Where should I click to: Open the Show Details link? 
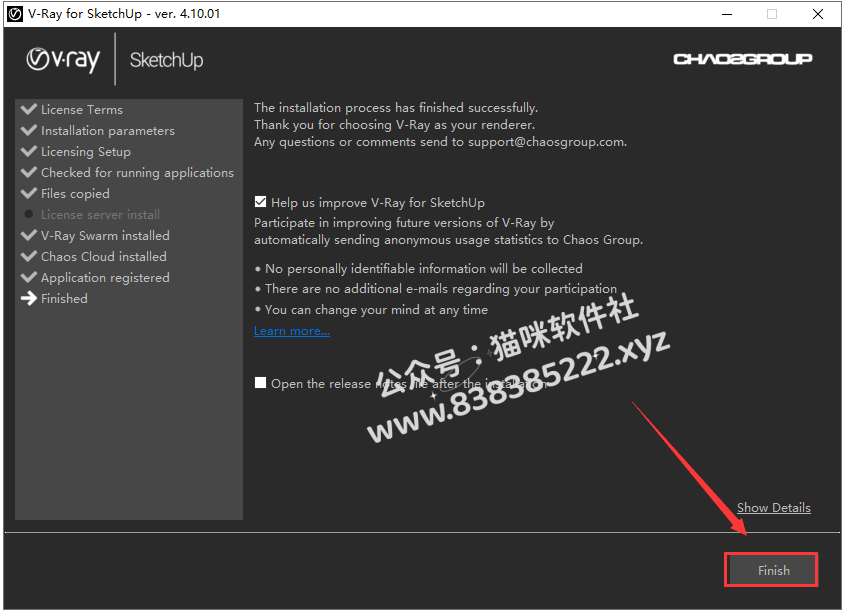[x=773, y=508]
